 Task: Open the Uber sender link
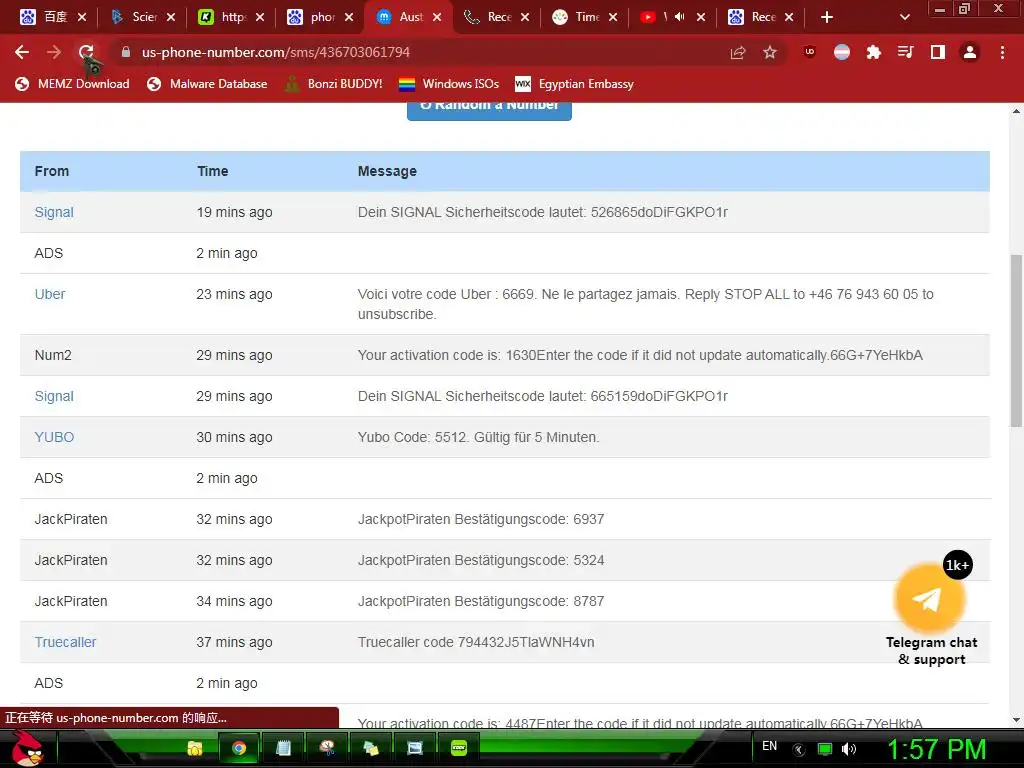tap(50, 294)
